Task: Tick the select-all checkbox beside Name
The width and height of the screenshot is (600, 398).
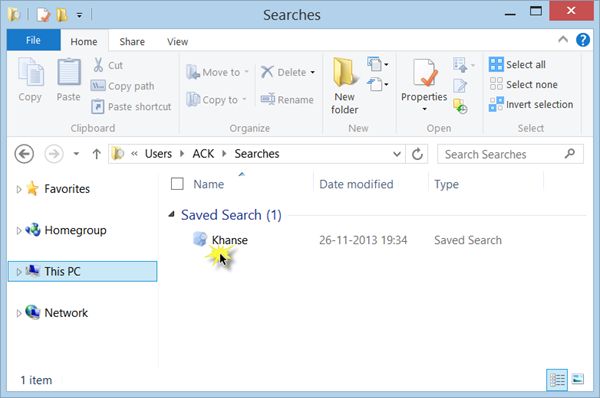Action: (177, 184)
